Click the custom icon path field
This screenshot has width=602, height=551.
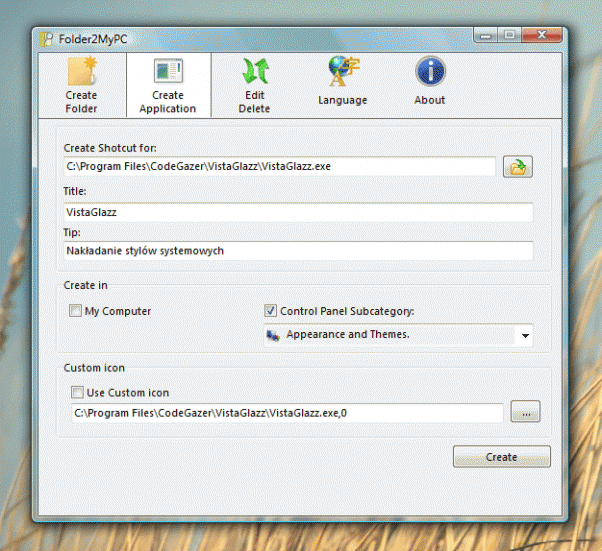pos(287,413)
